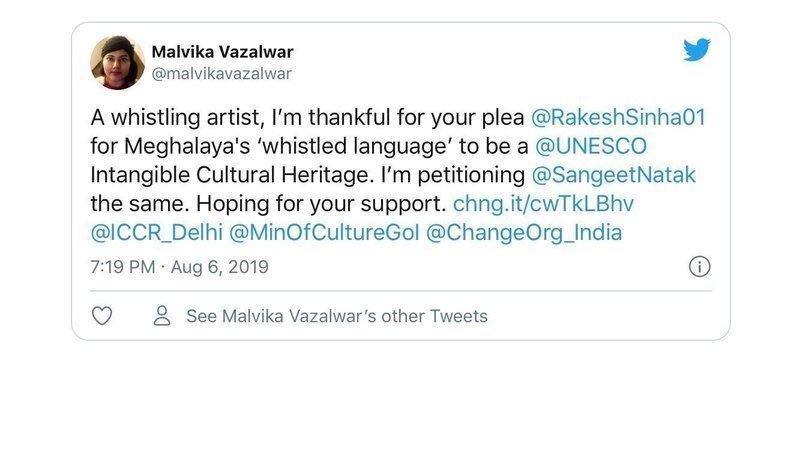Screen dimensions: 800x450
Task: Click the person icon beside other Tweets
Action: [x=160, y=316]
